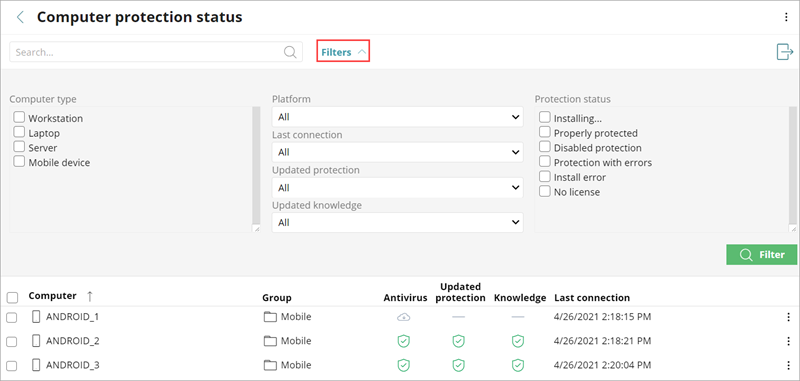This screenshot has width=800, height=381.
Task: Open the Last connection dropdown
Action: tap(397, 152)
